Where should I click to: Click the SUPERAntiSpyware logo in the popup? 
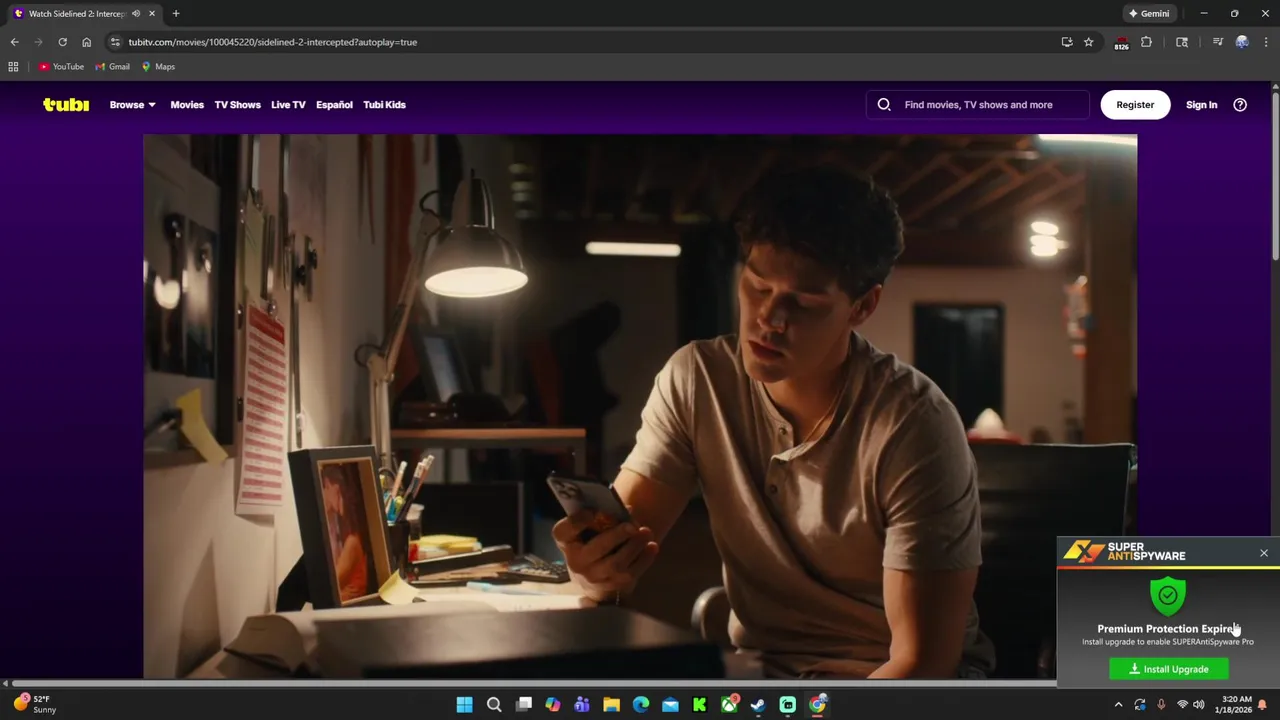[x=1124, y=551]
